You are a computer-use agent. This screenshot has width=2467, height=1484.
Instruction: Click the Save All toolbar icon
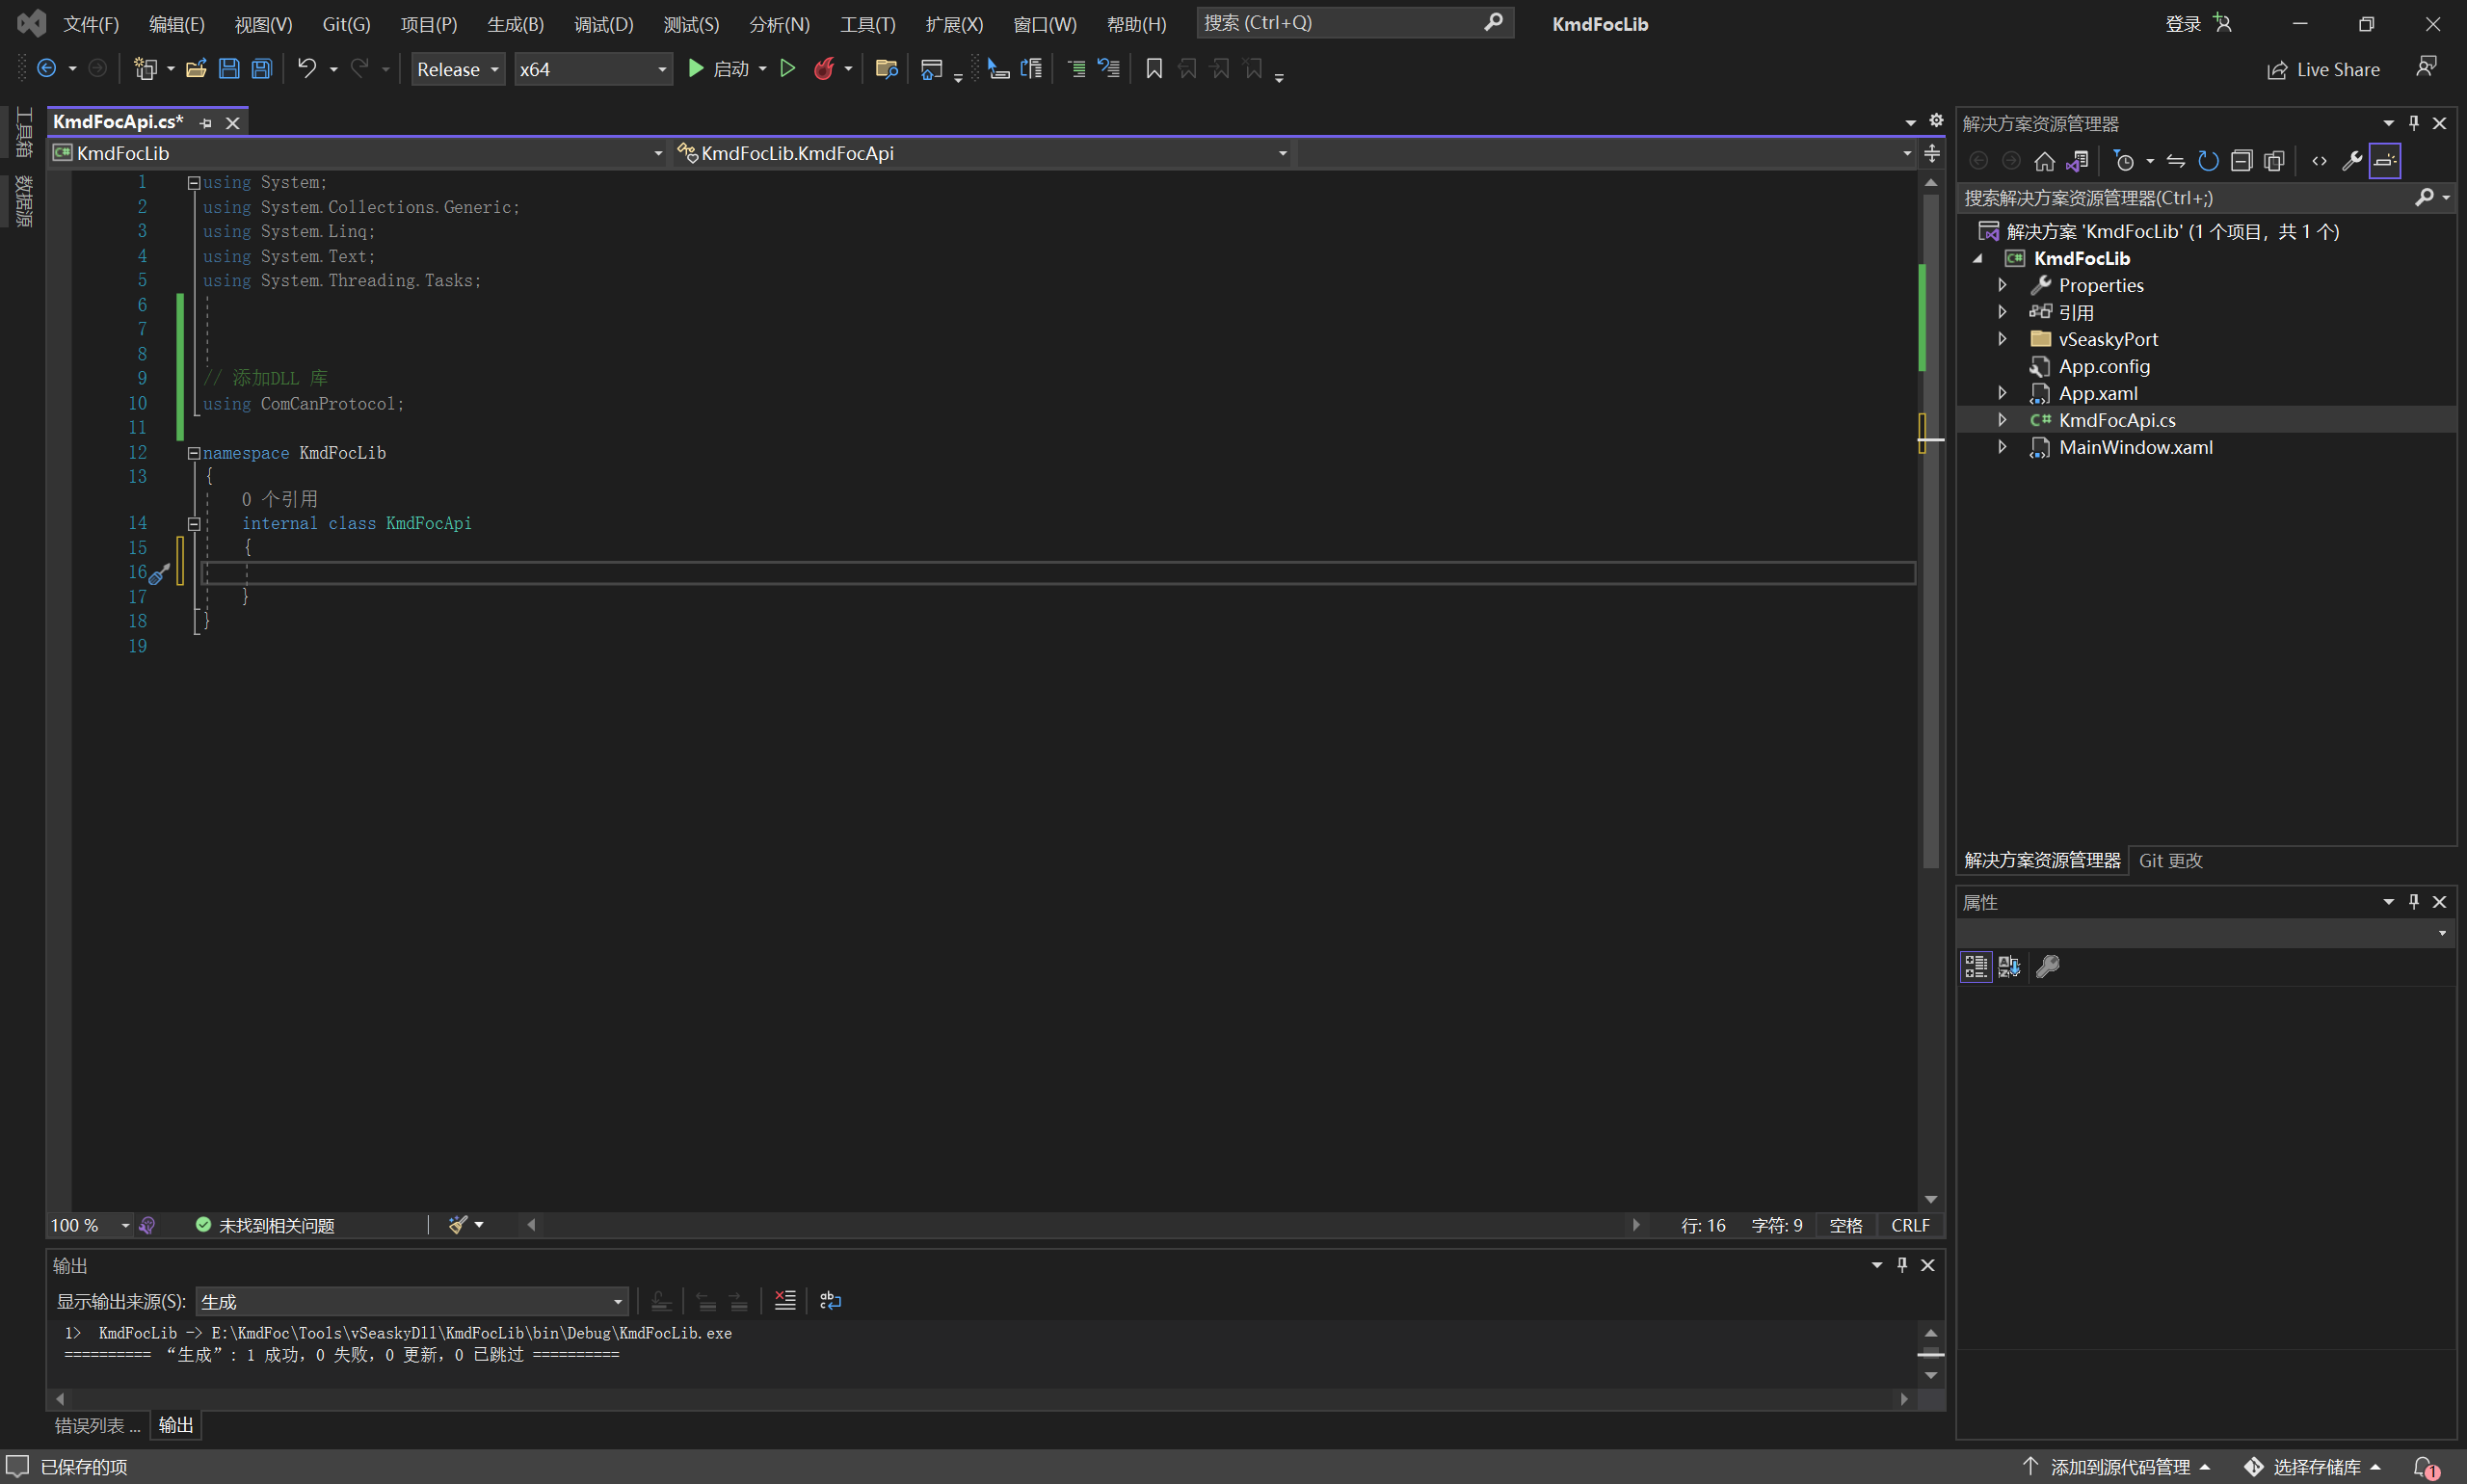(x=262, y=69)
